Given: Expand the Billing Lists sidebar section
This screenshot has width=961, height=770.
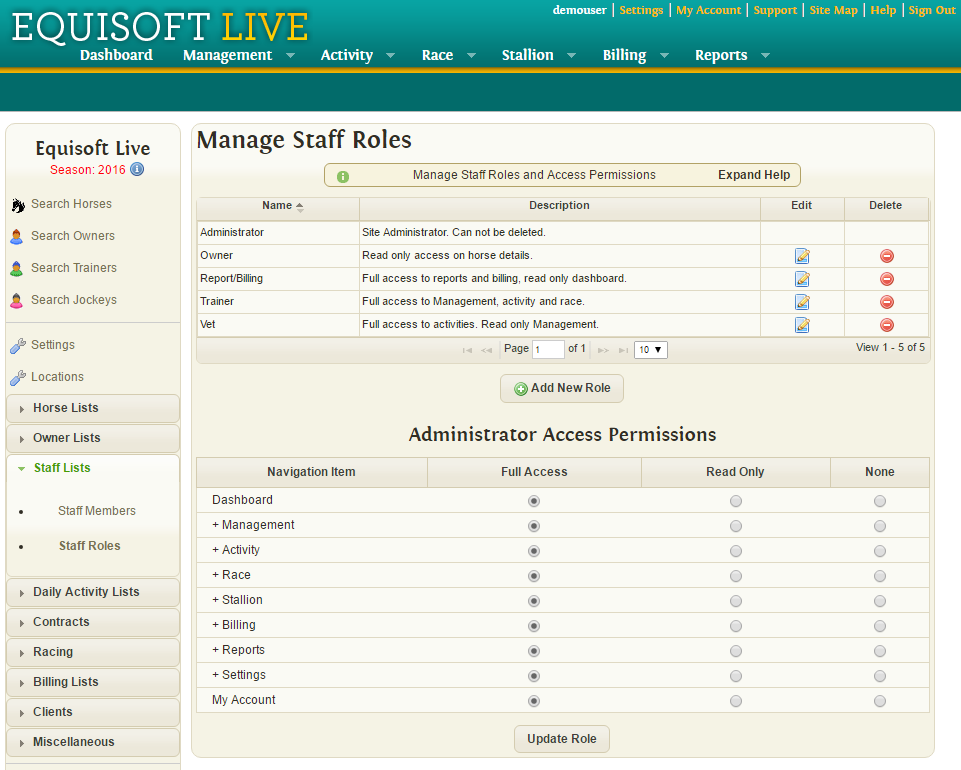Looking at the screenshot, I should point(93,682).
